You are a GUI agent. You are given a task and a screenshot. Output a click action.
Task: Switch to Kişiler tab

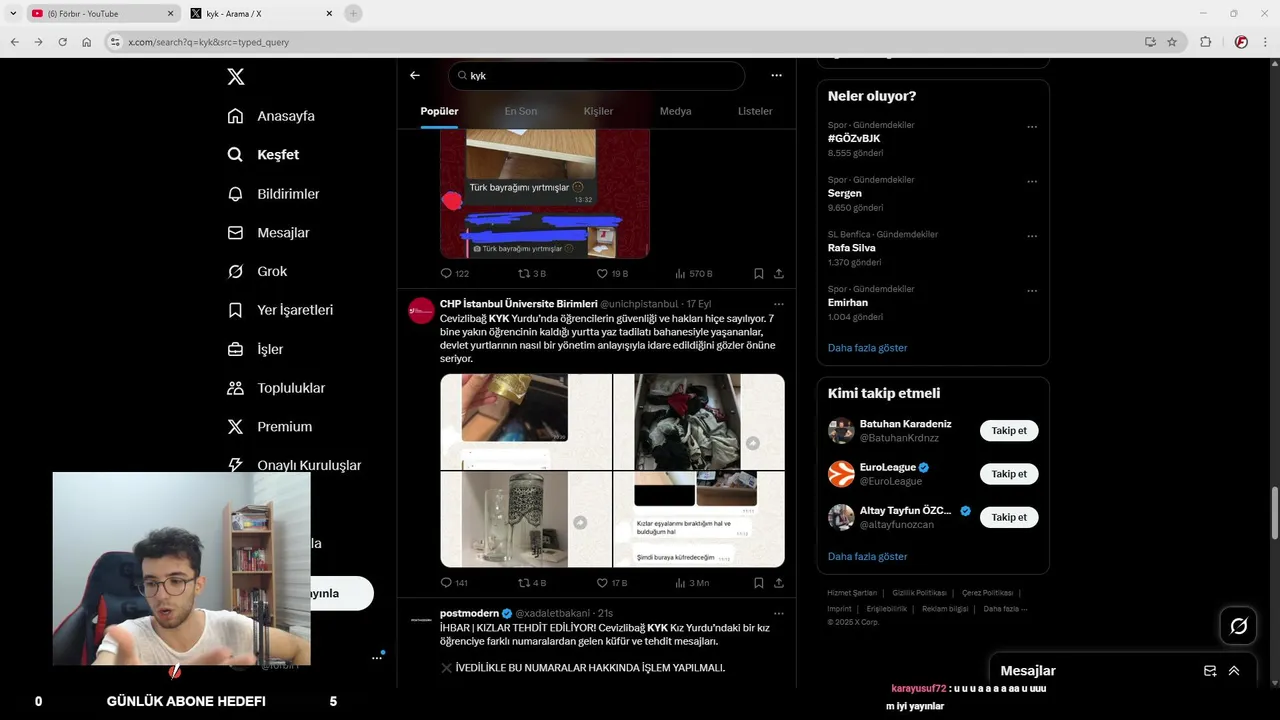tap(598, 111)
